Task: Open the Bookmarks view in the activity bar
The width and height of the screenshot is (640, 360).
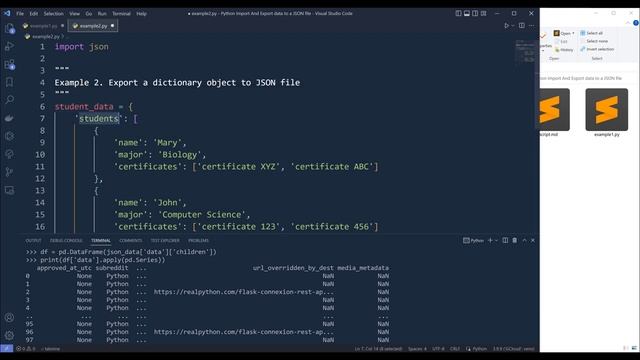Action: coord(9,82)
